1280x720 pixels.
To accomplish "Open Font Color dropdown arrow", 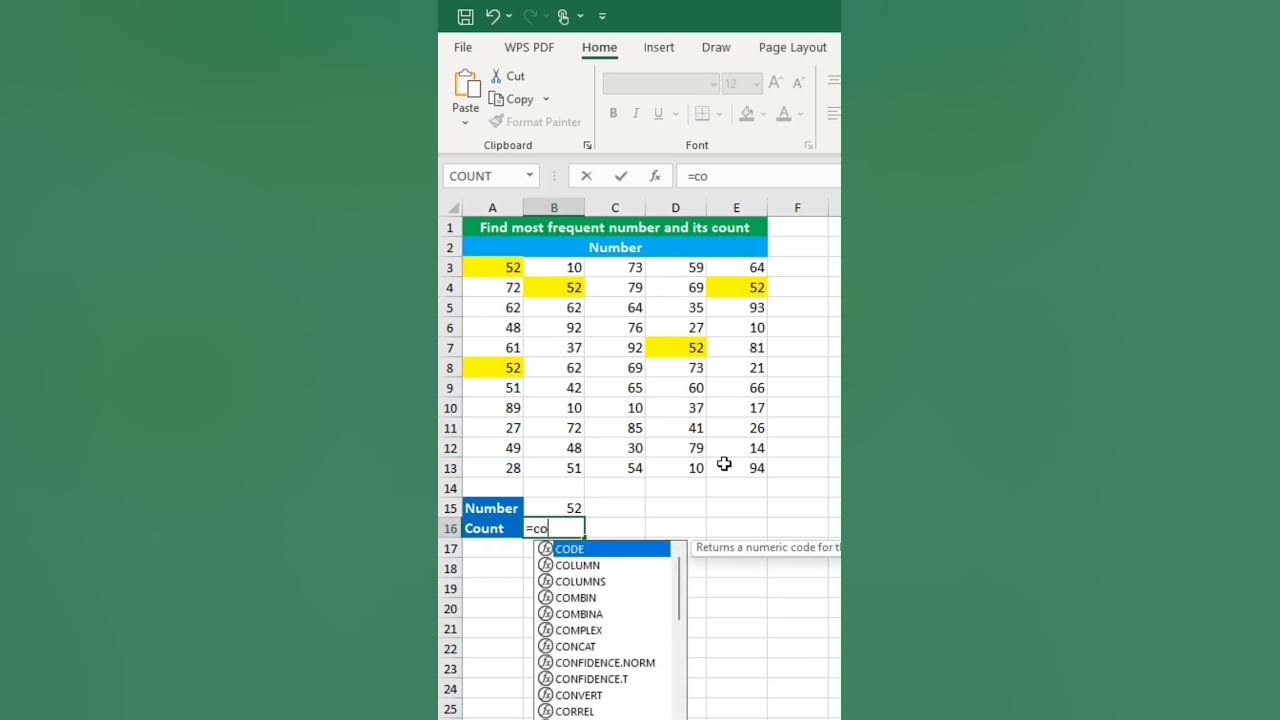I will tap(802, 113).
